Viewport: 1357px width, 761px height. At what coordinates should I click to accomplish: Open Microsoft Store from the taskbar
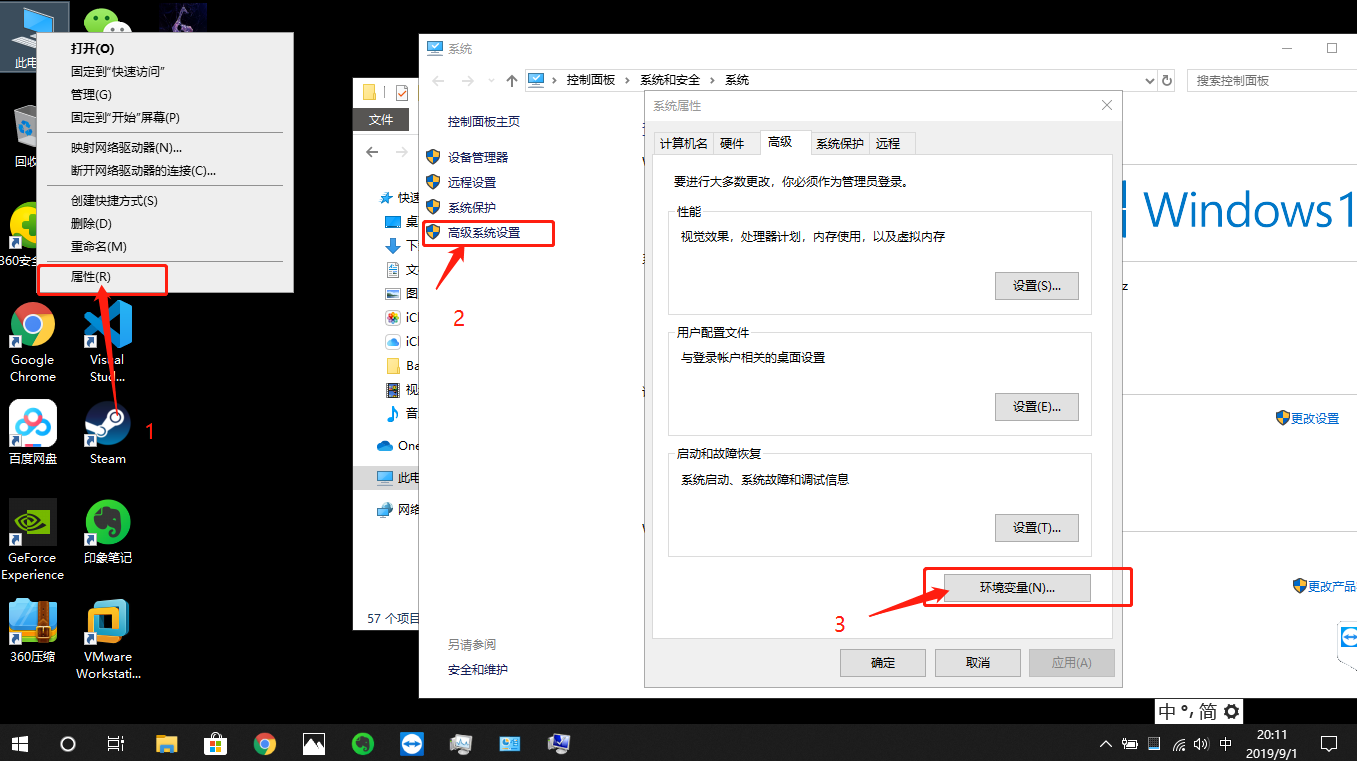tap(215, 744)
